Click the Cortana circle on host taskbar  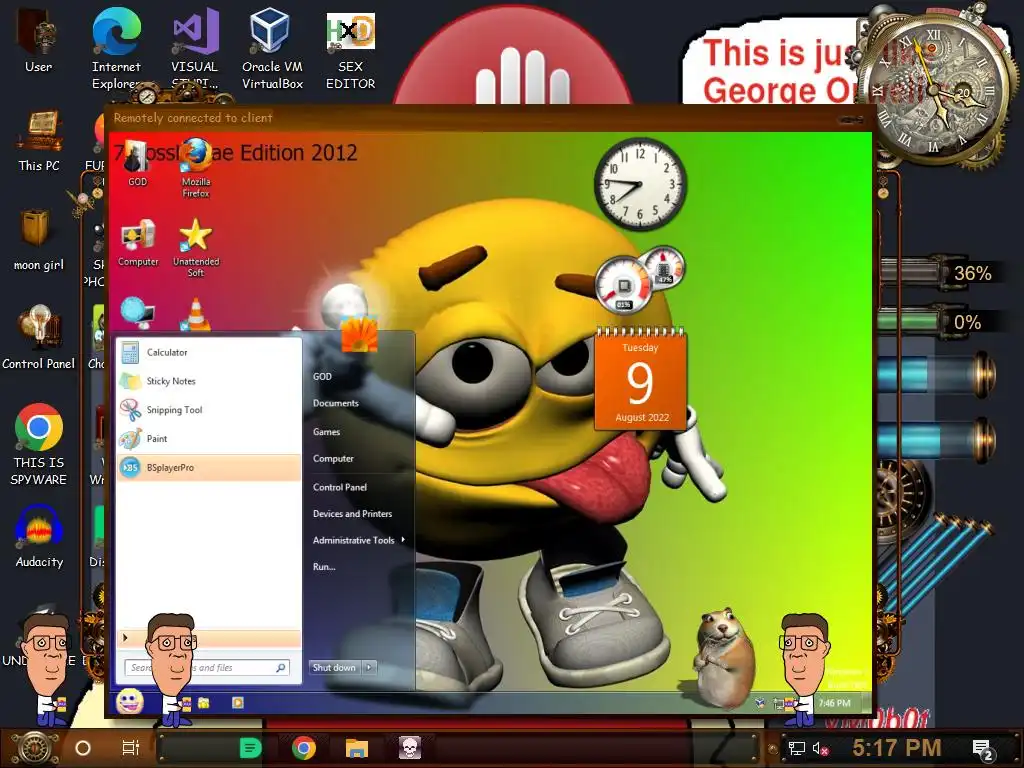coord(83,748)
